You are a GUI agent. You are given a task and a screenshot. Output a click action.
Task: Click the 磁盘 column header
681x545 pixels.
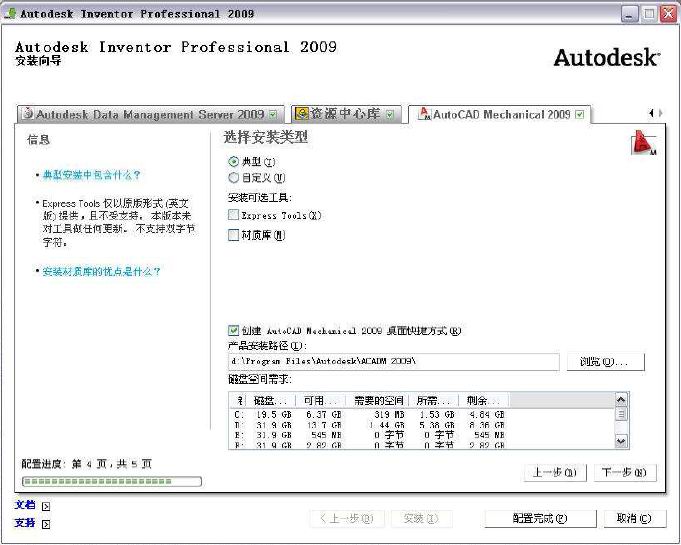click(x=271, y=400)
